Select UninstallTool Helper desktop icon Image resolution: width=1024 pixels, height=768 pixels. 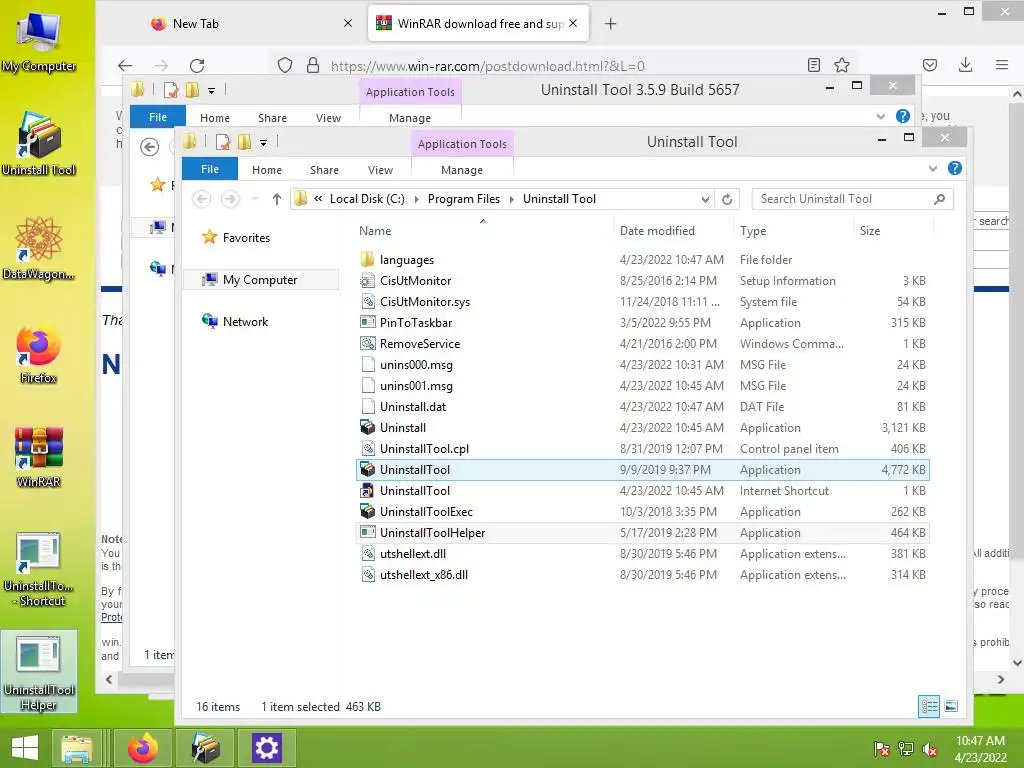(39, 673)
